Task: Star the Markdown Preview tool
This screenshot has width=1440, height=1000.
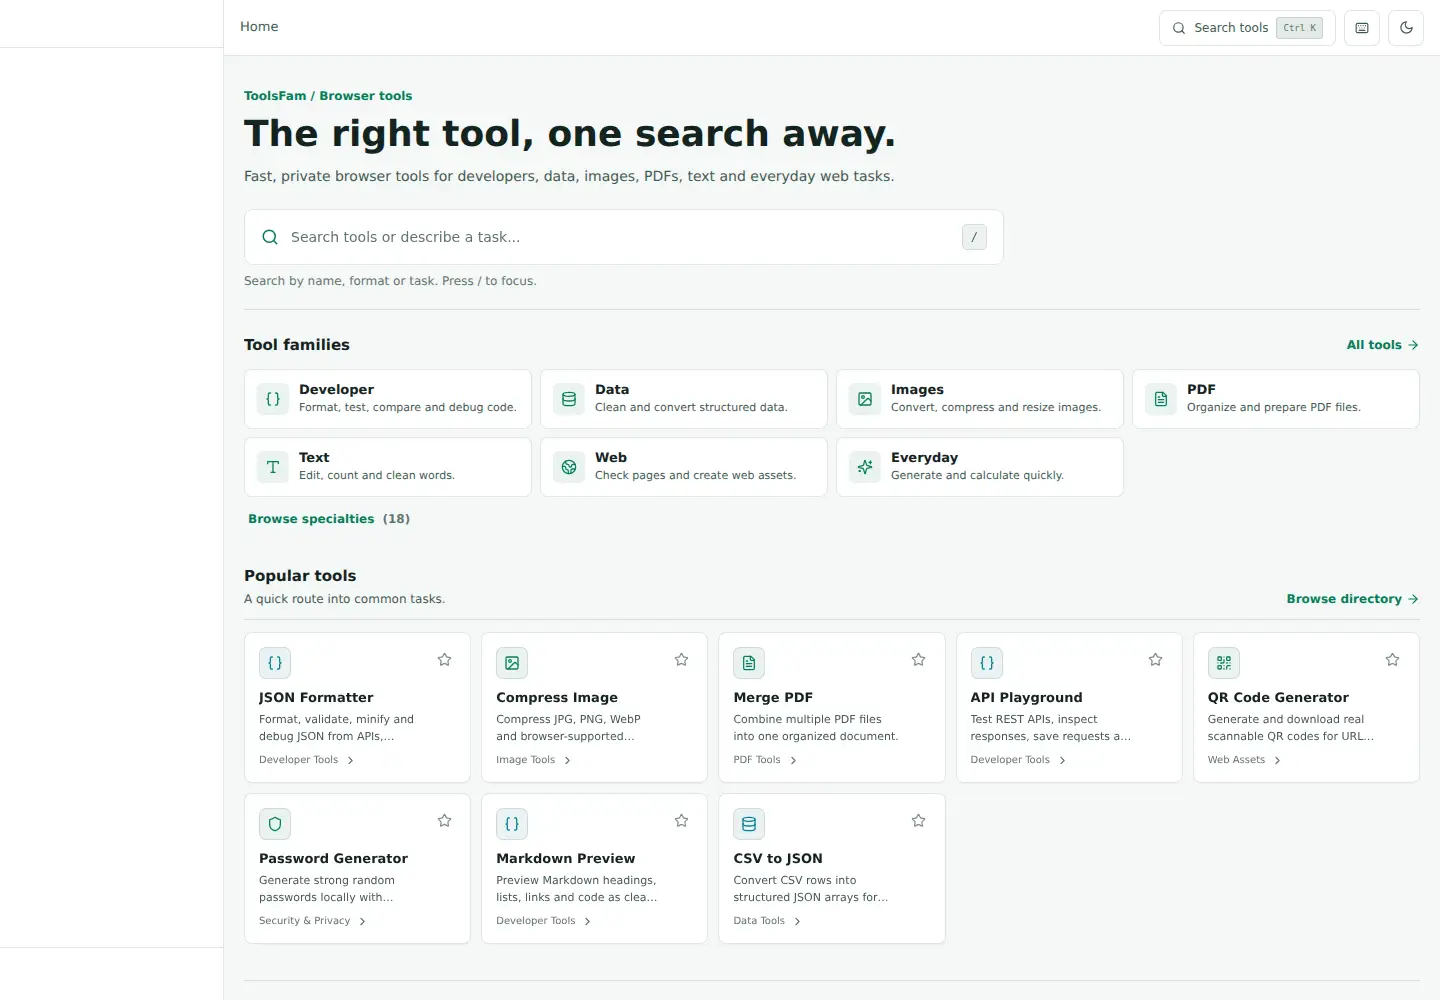Action: coord(681,821)
